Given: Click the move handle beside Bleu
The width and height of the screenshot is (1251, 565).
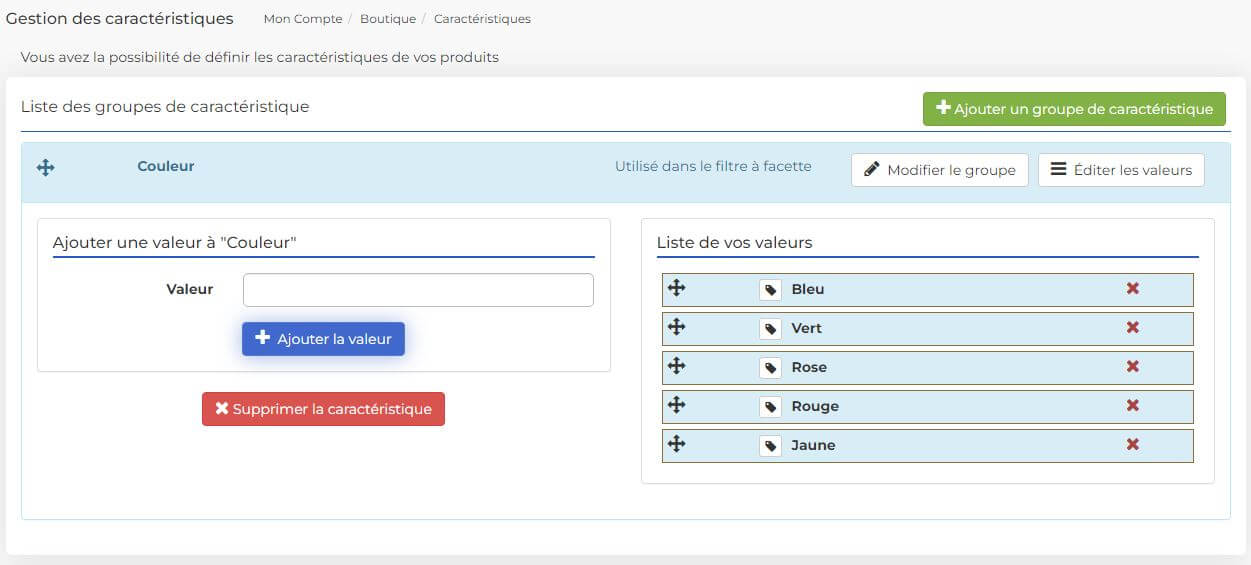Looking at the screenshot, I should [x=676, y=288].
